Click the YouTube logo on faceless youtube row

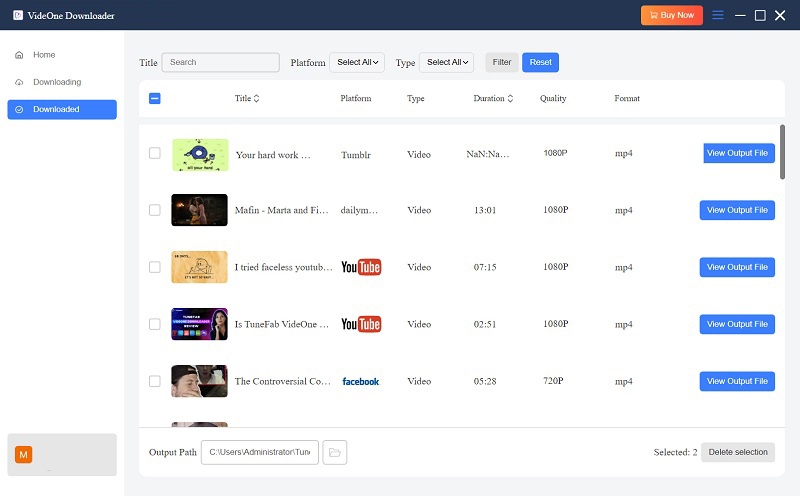[361, 267]
